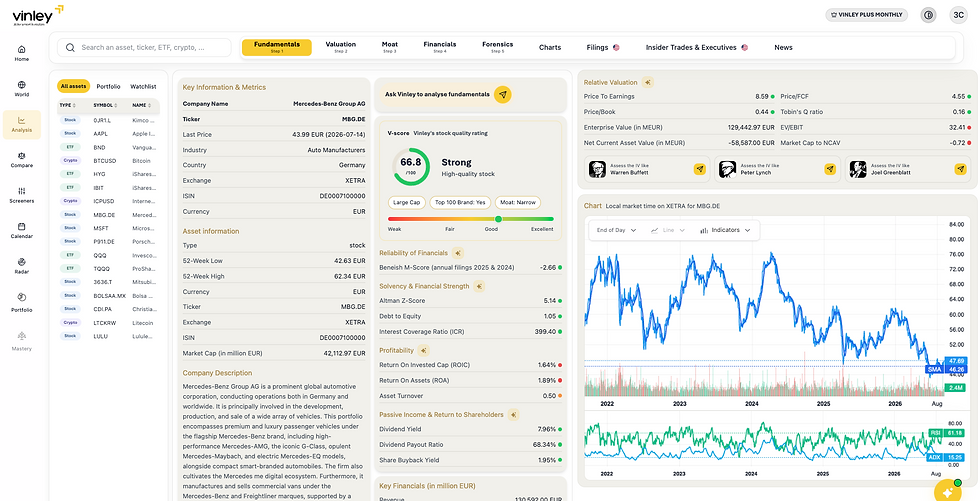Open the Indicators dropdown
Screen dimensions: 980x501
tap(725, 230)
